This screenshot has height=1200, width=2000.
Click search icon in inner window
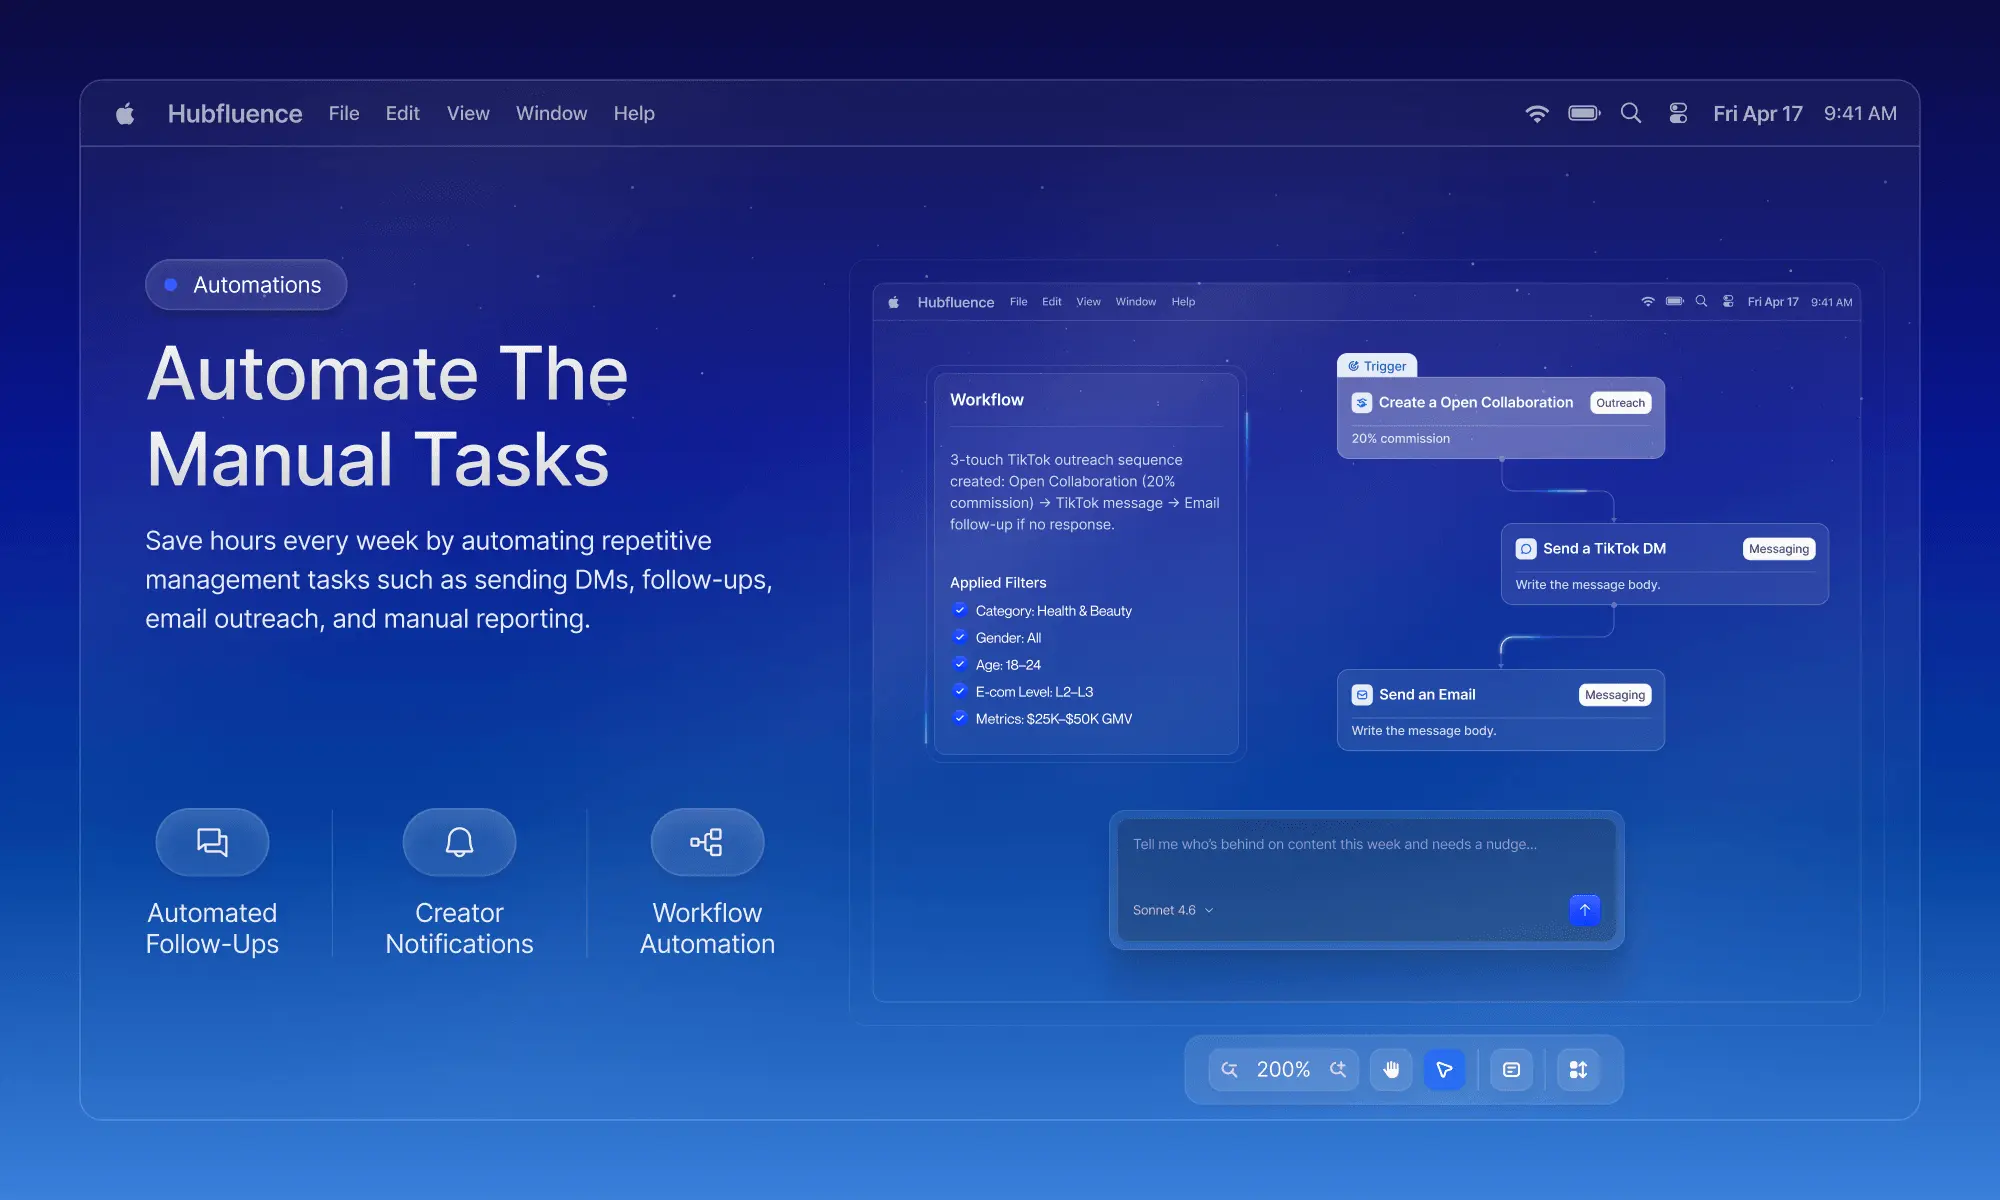click(x=1701, y=301)
